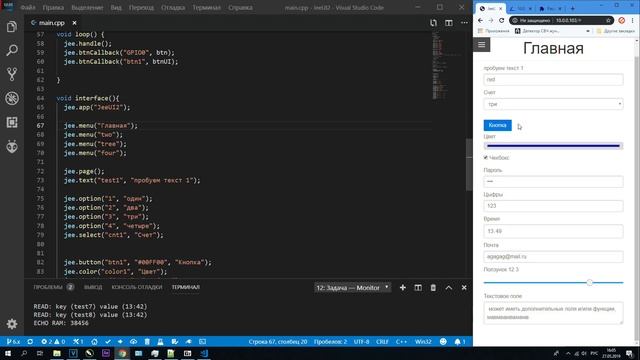Switch to the ВЫВОД panel tab
The height and width of the screenshot is (360, 640).
pyautogui.click(x=93, y=287)
